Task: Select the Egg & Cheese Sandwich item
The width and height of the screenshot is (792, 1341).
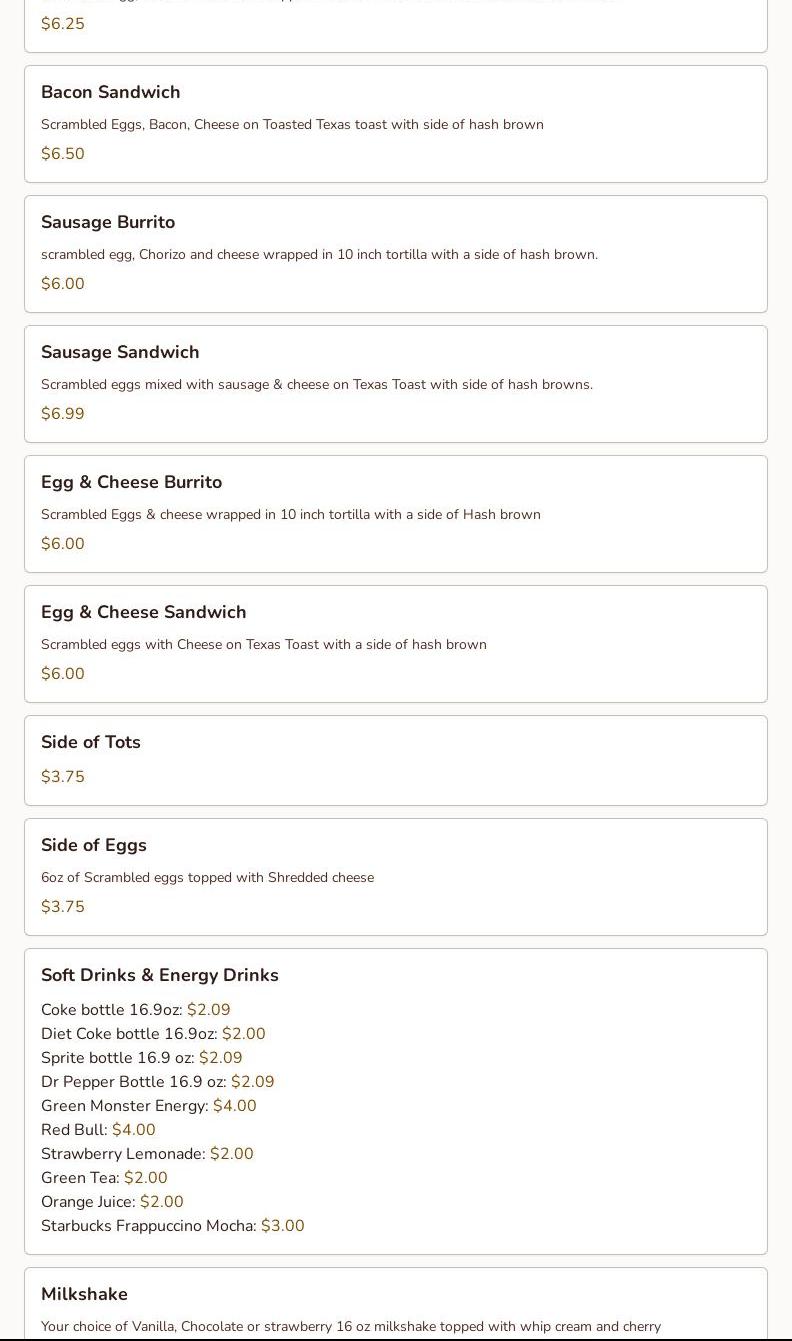Action: pos(396,644)
